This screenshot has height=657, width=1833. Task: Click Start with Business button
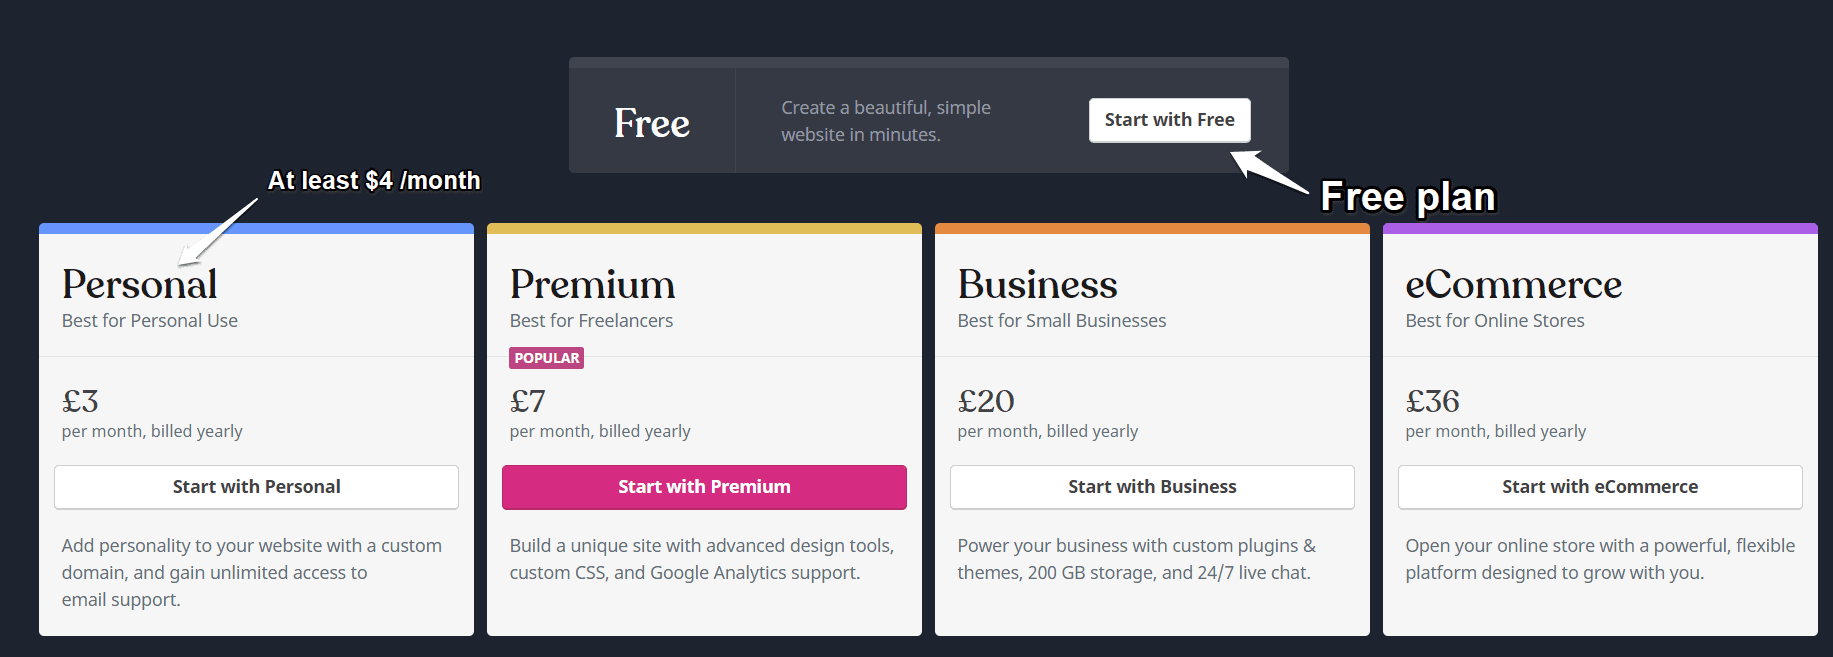coord(1152,487)
